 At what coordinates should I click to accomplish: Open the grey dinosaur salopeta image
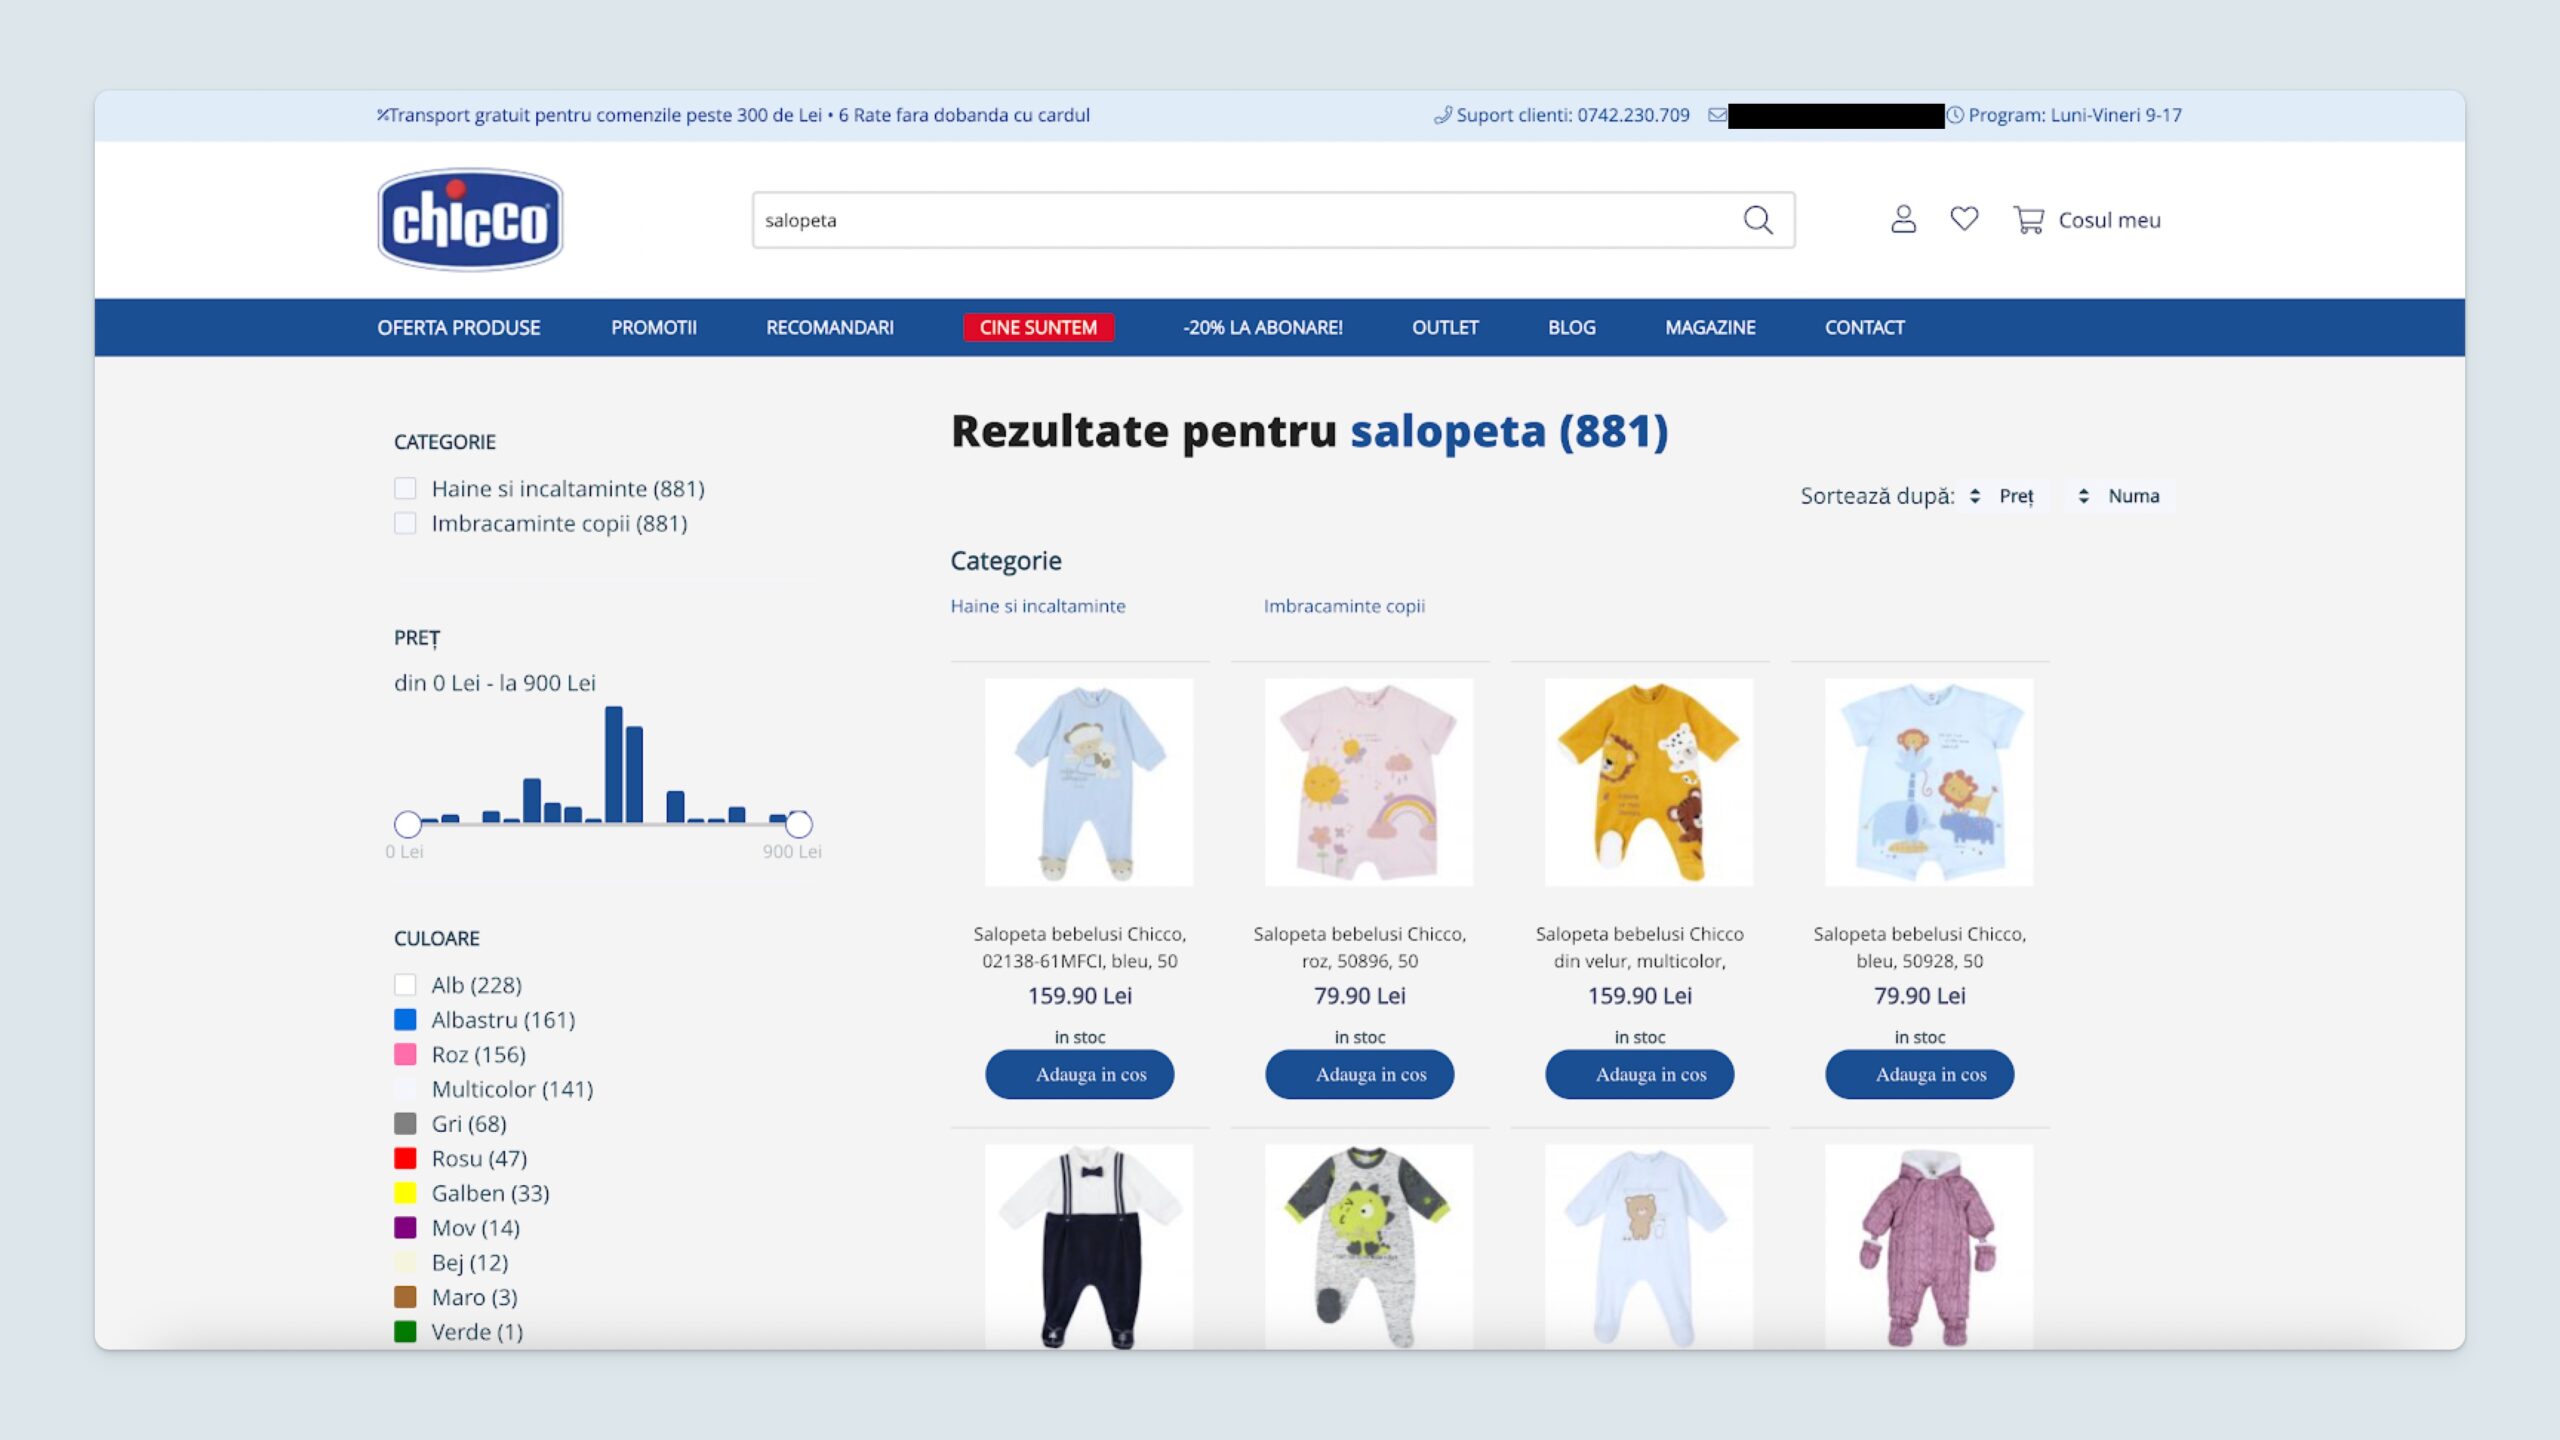click(x=1369, y=1247)
